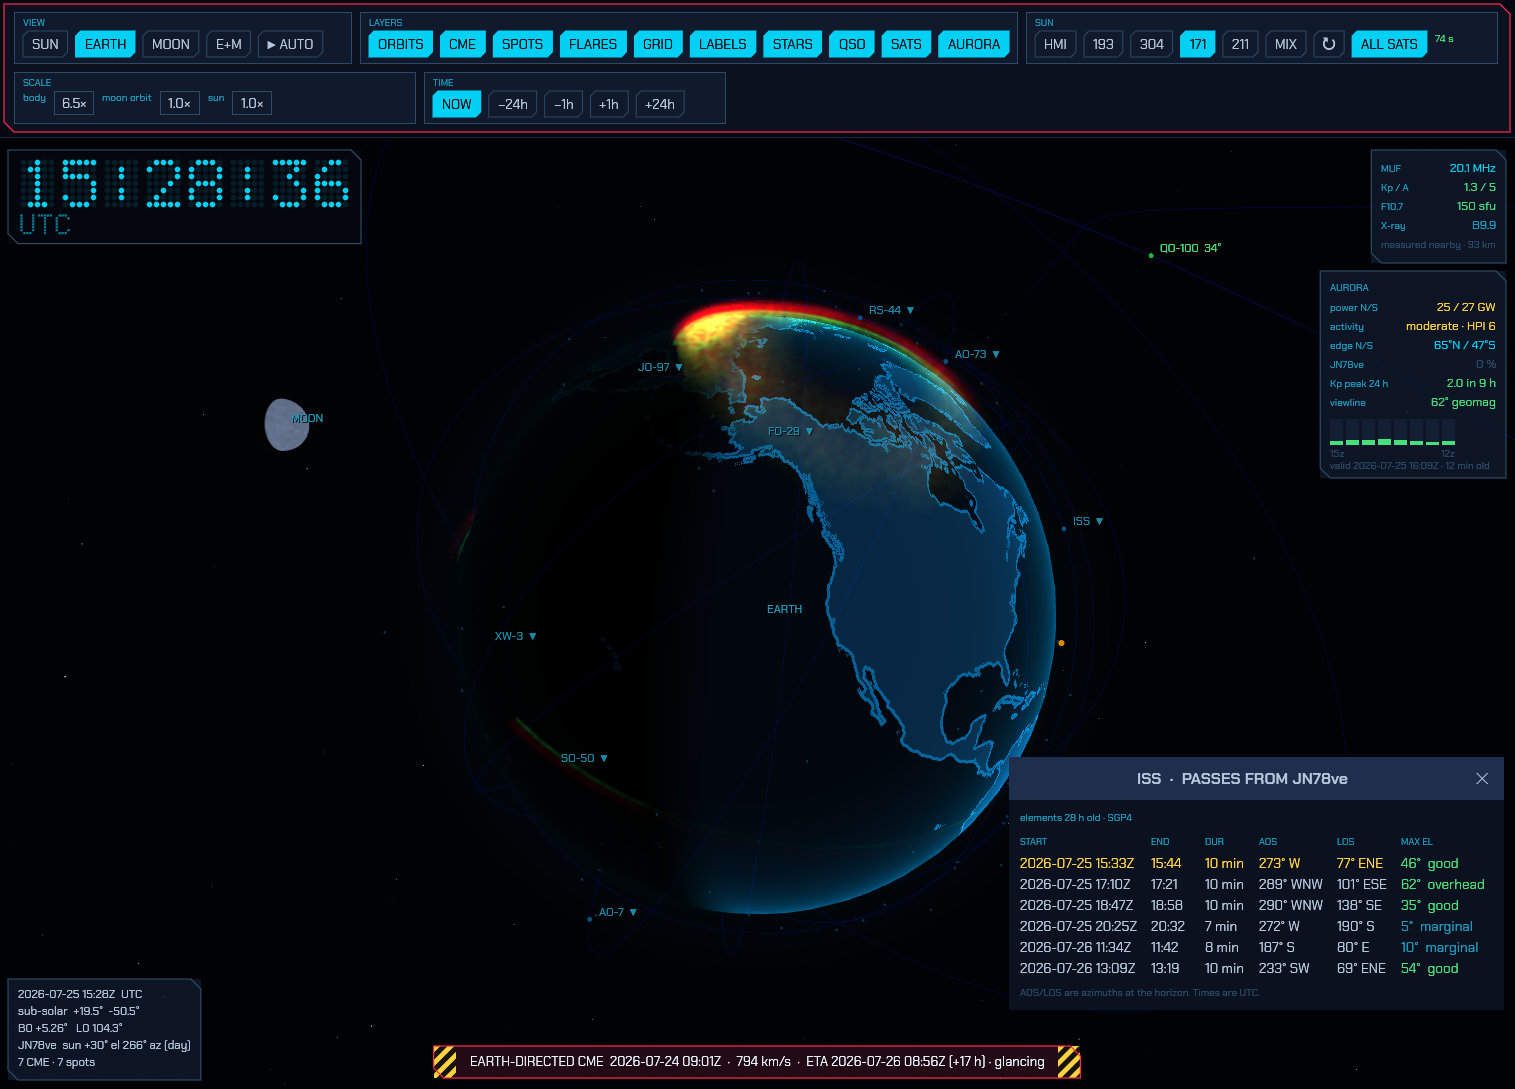Reset time to NOW
The height and width of the screenshot is (1089, 1515).
tap(457, 104)
